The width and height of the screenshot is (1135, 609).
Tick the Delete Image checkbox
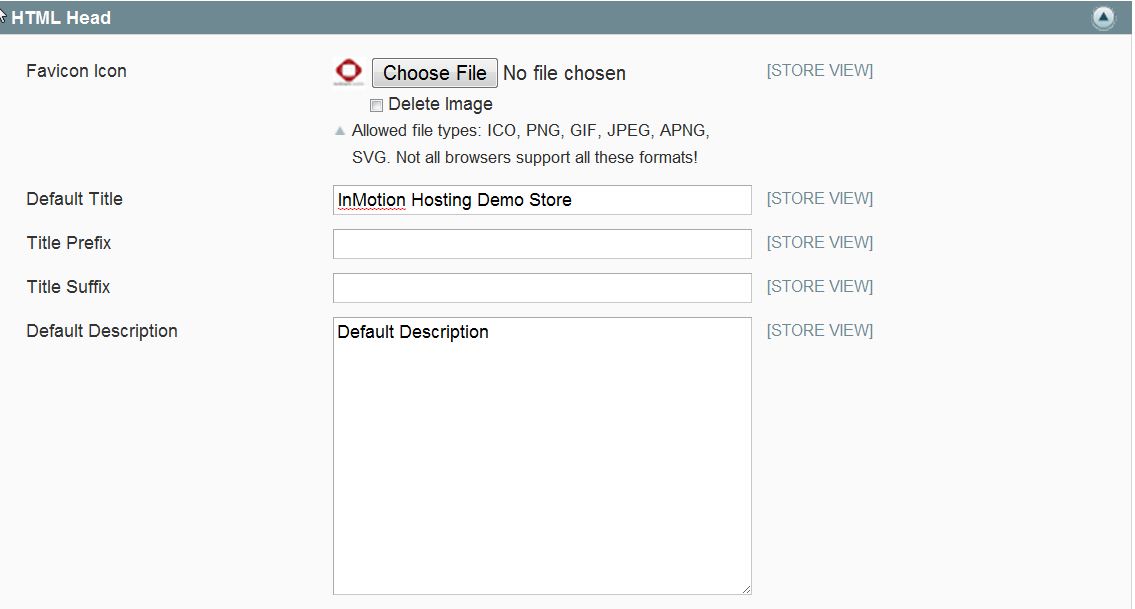[377, 105]
